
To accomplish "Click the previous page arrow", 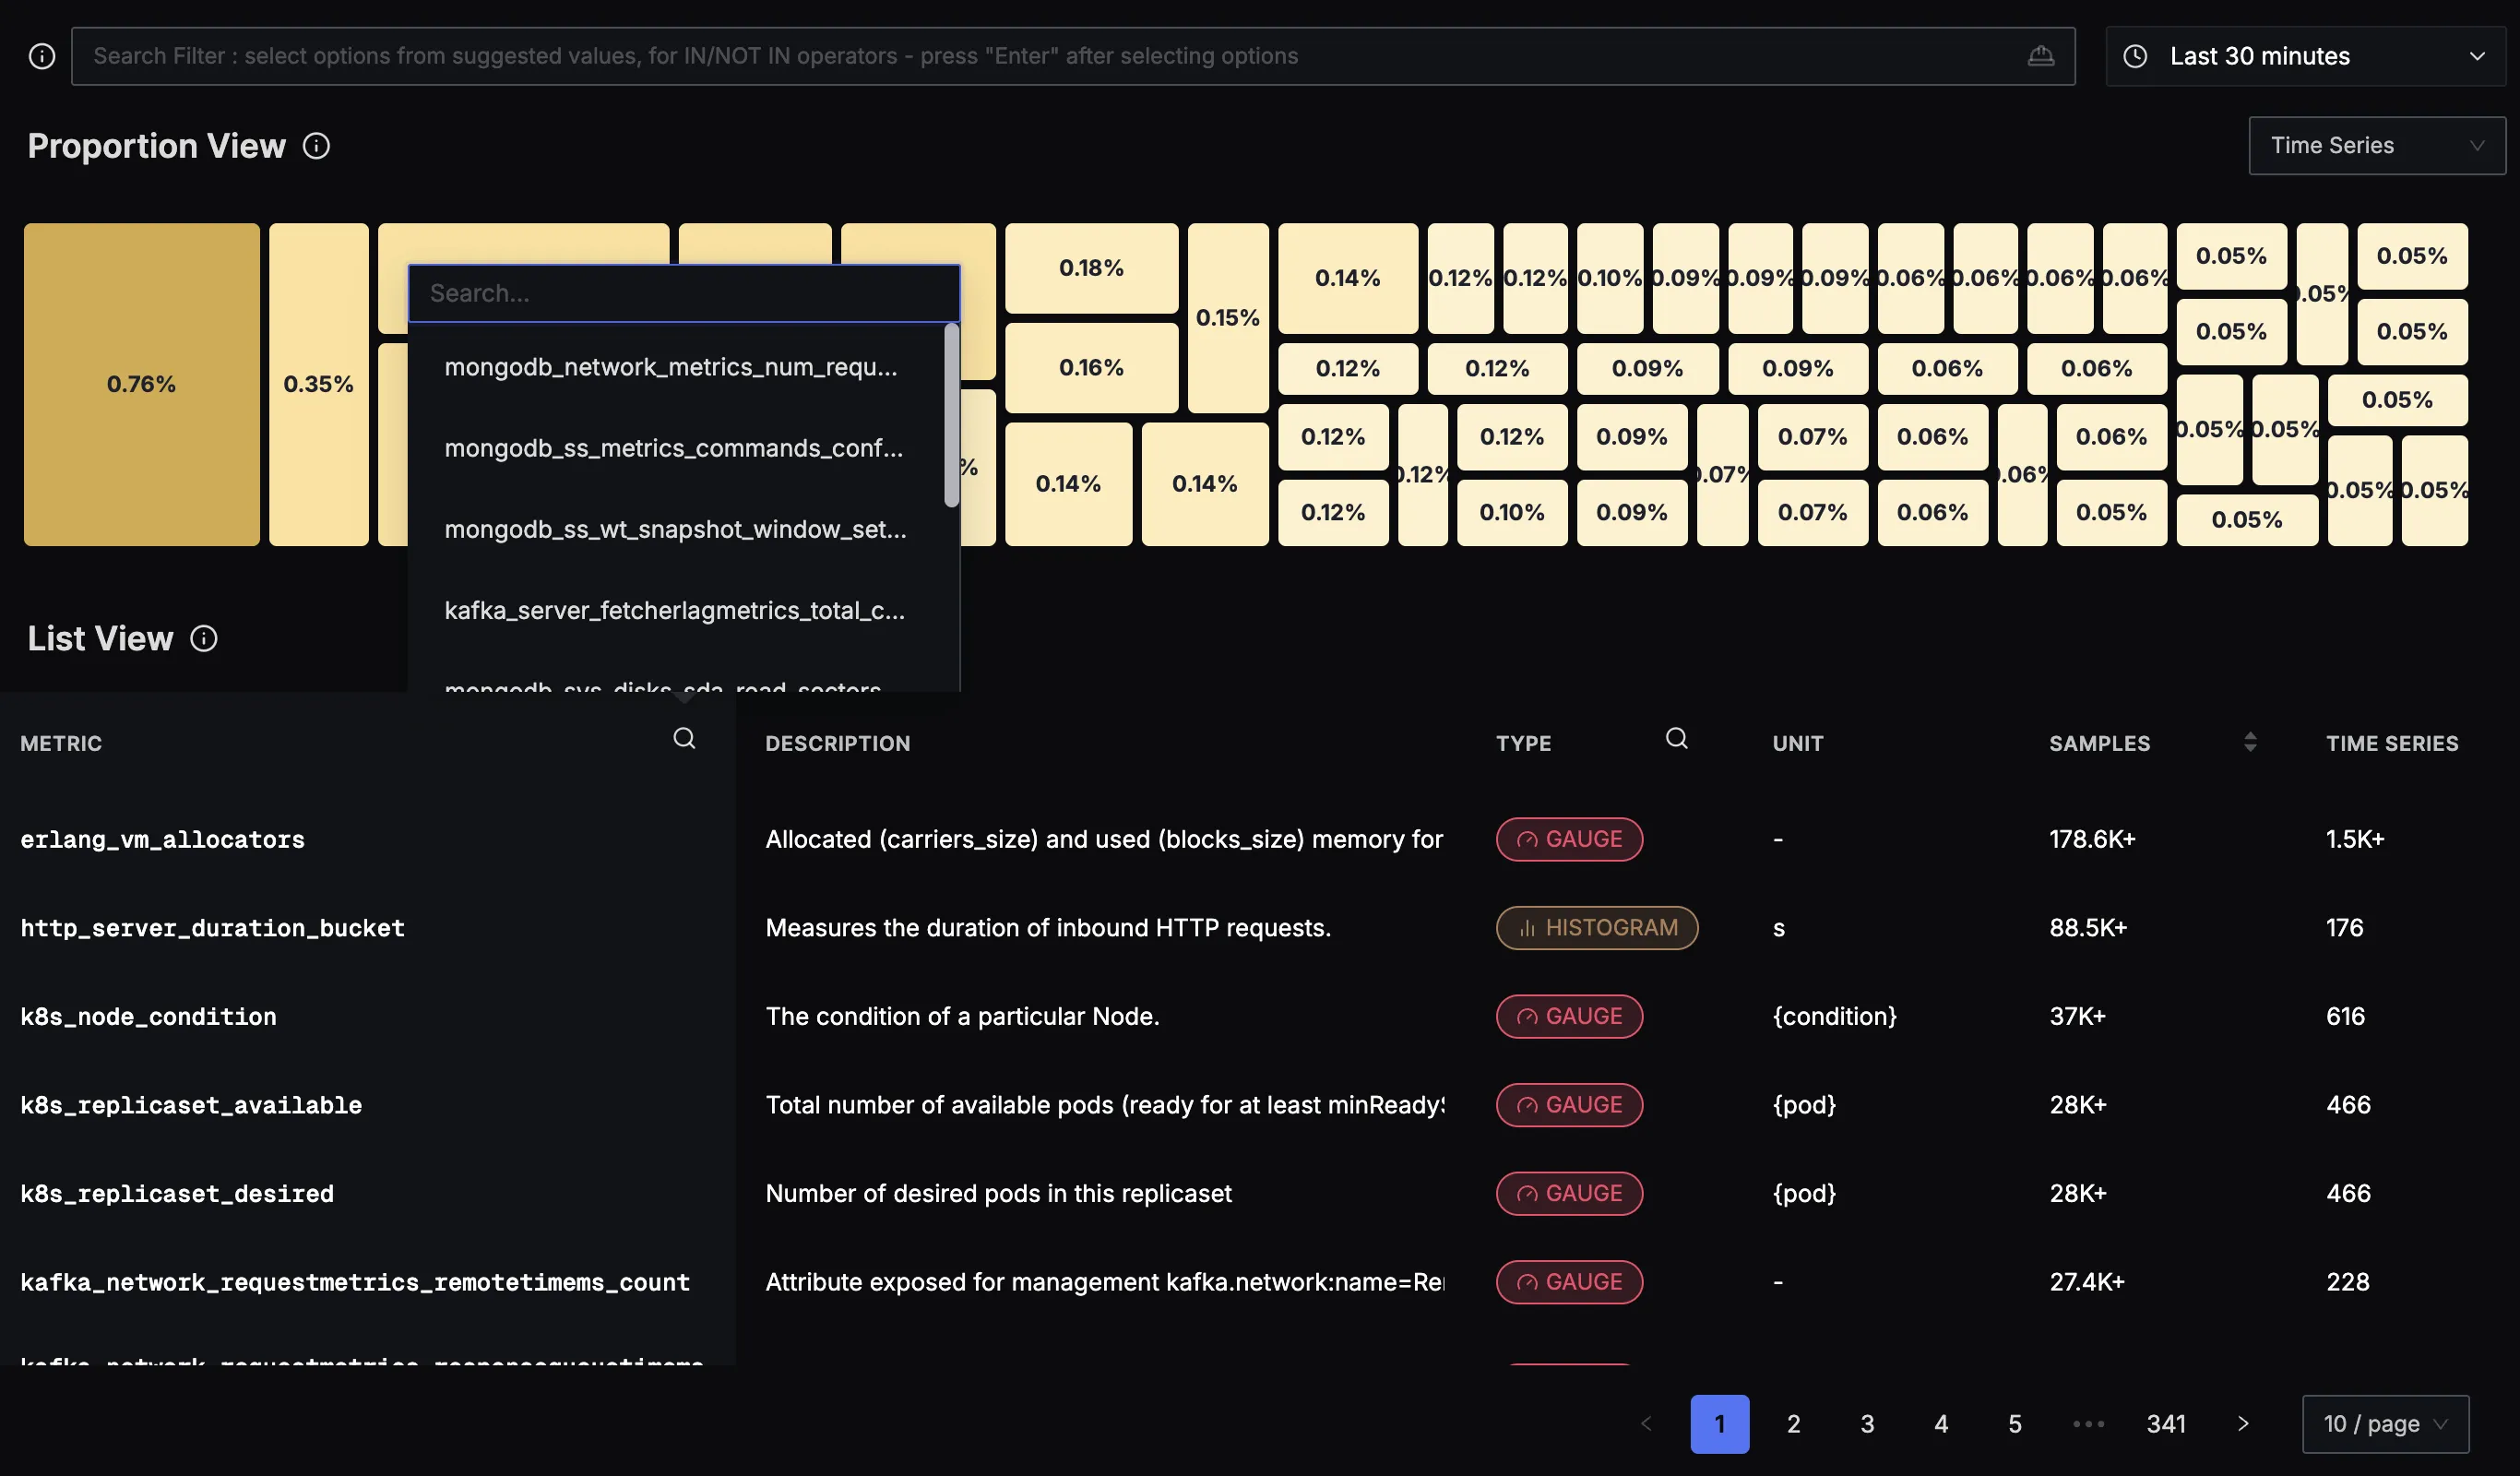I will point(1646,1423).
